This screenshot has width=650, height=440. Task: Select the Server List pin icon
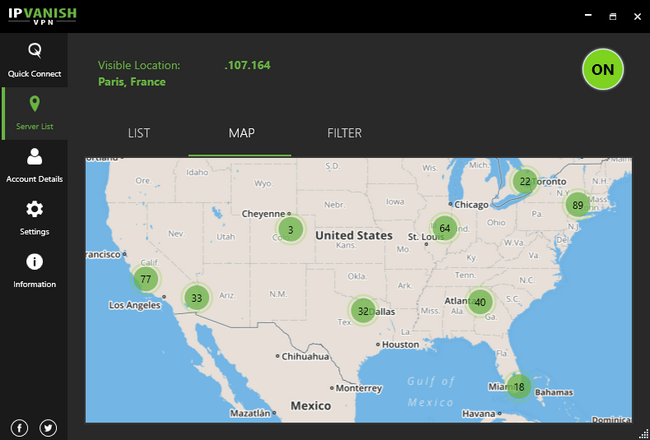point(34,104)
